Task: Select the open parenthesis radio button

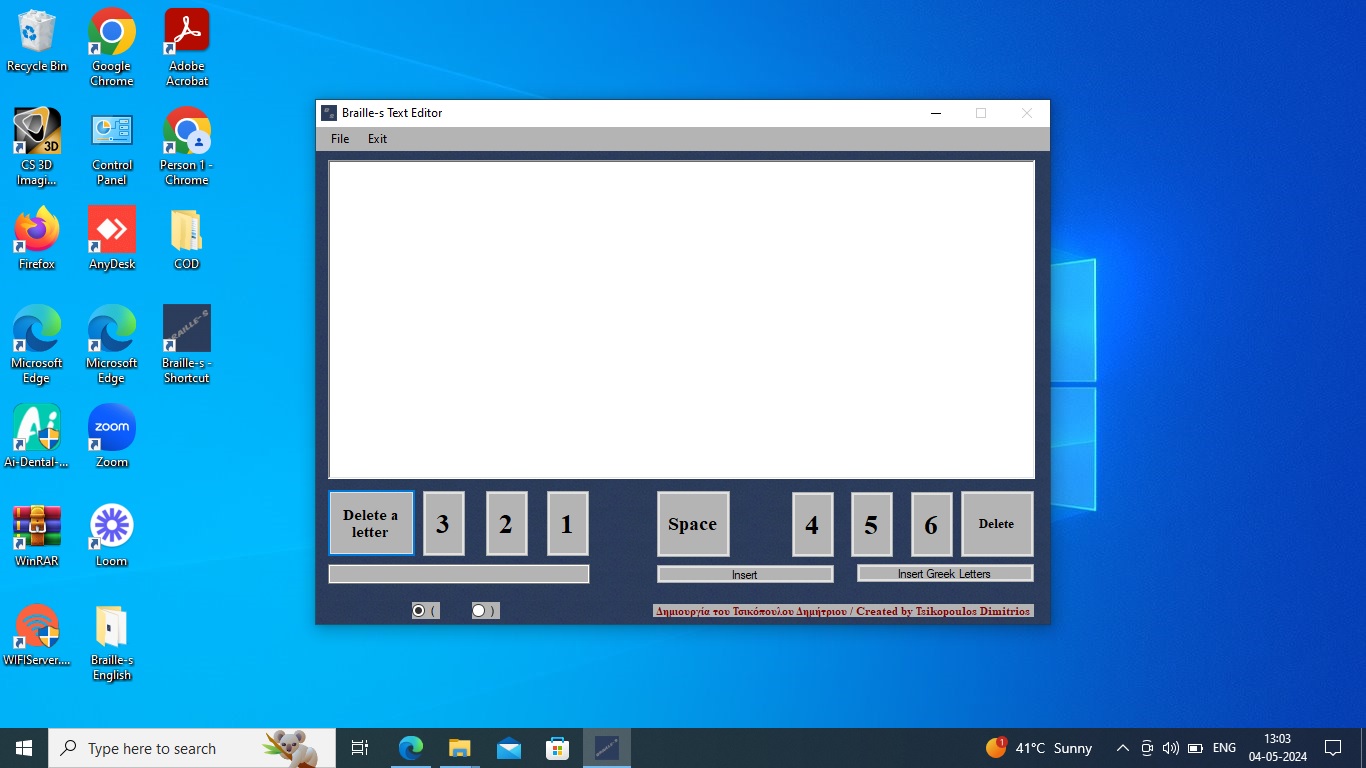Action: point(419,610)
